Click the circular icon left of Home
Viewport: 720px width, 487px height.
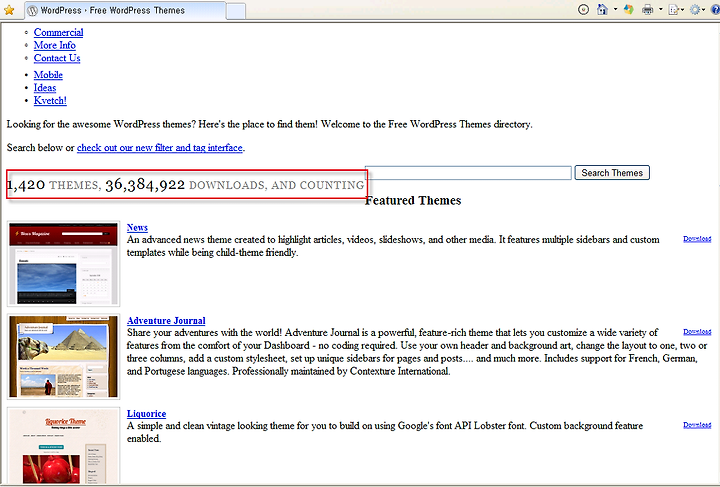point(583,9)
